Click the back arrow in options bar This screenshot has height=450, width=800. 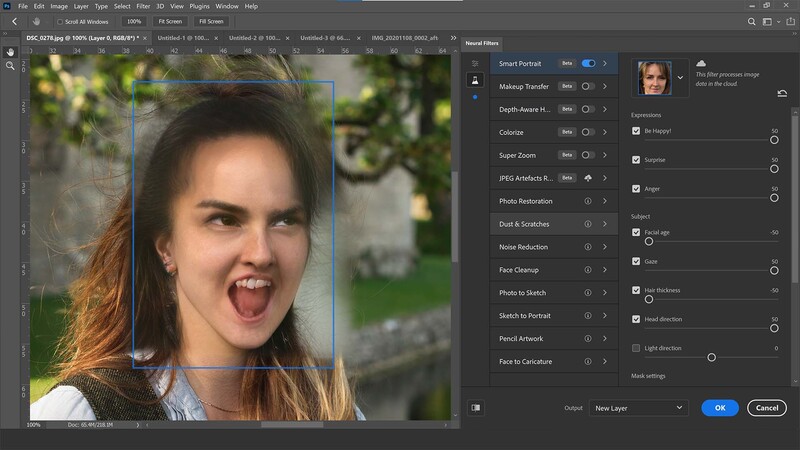[x=14, y=21]
